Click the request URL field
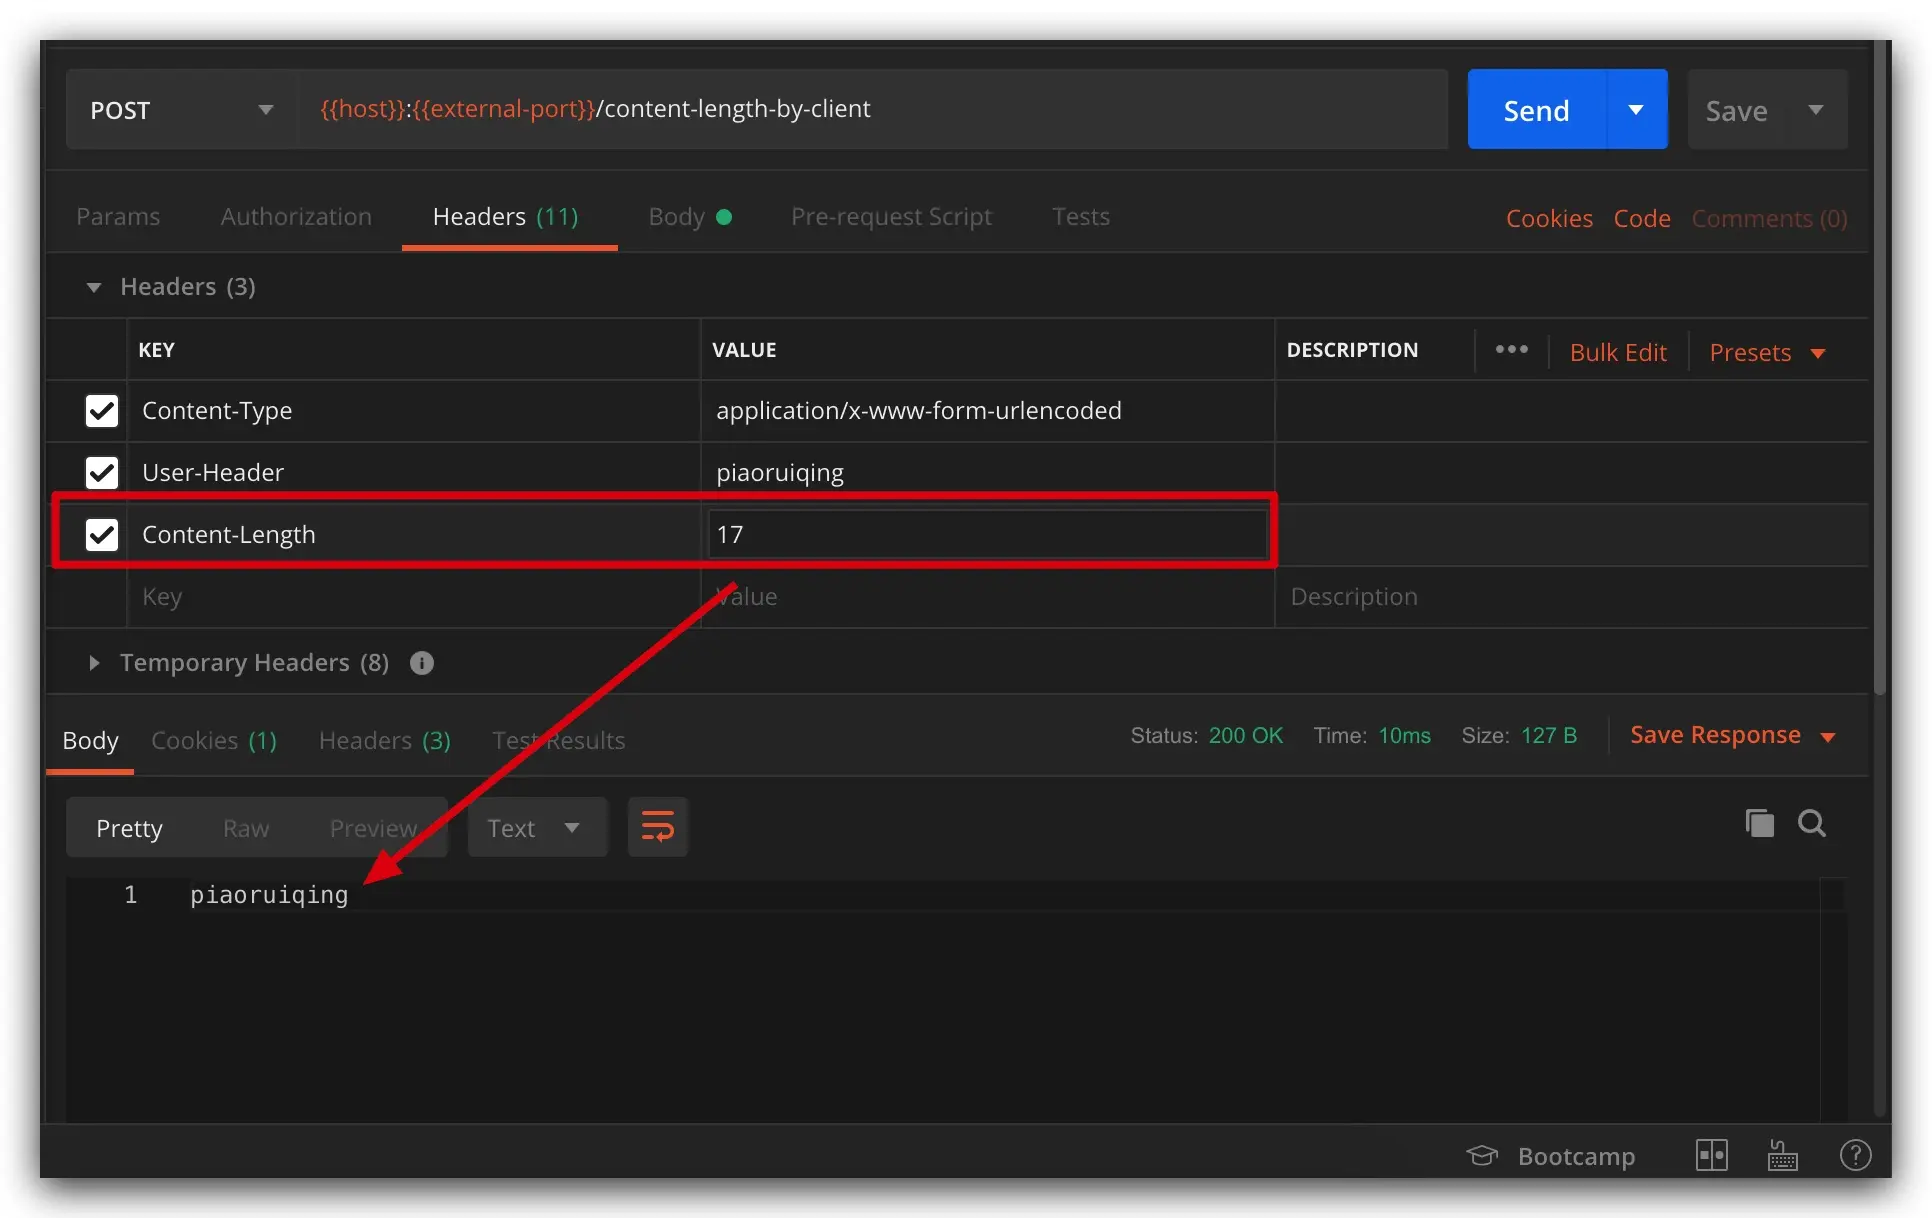Viewport: 1932px width, 1218px height. [x=872, y=110]
